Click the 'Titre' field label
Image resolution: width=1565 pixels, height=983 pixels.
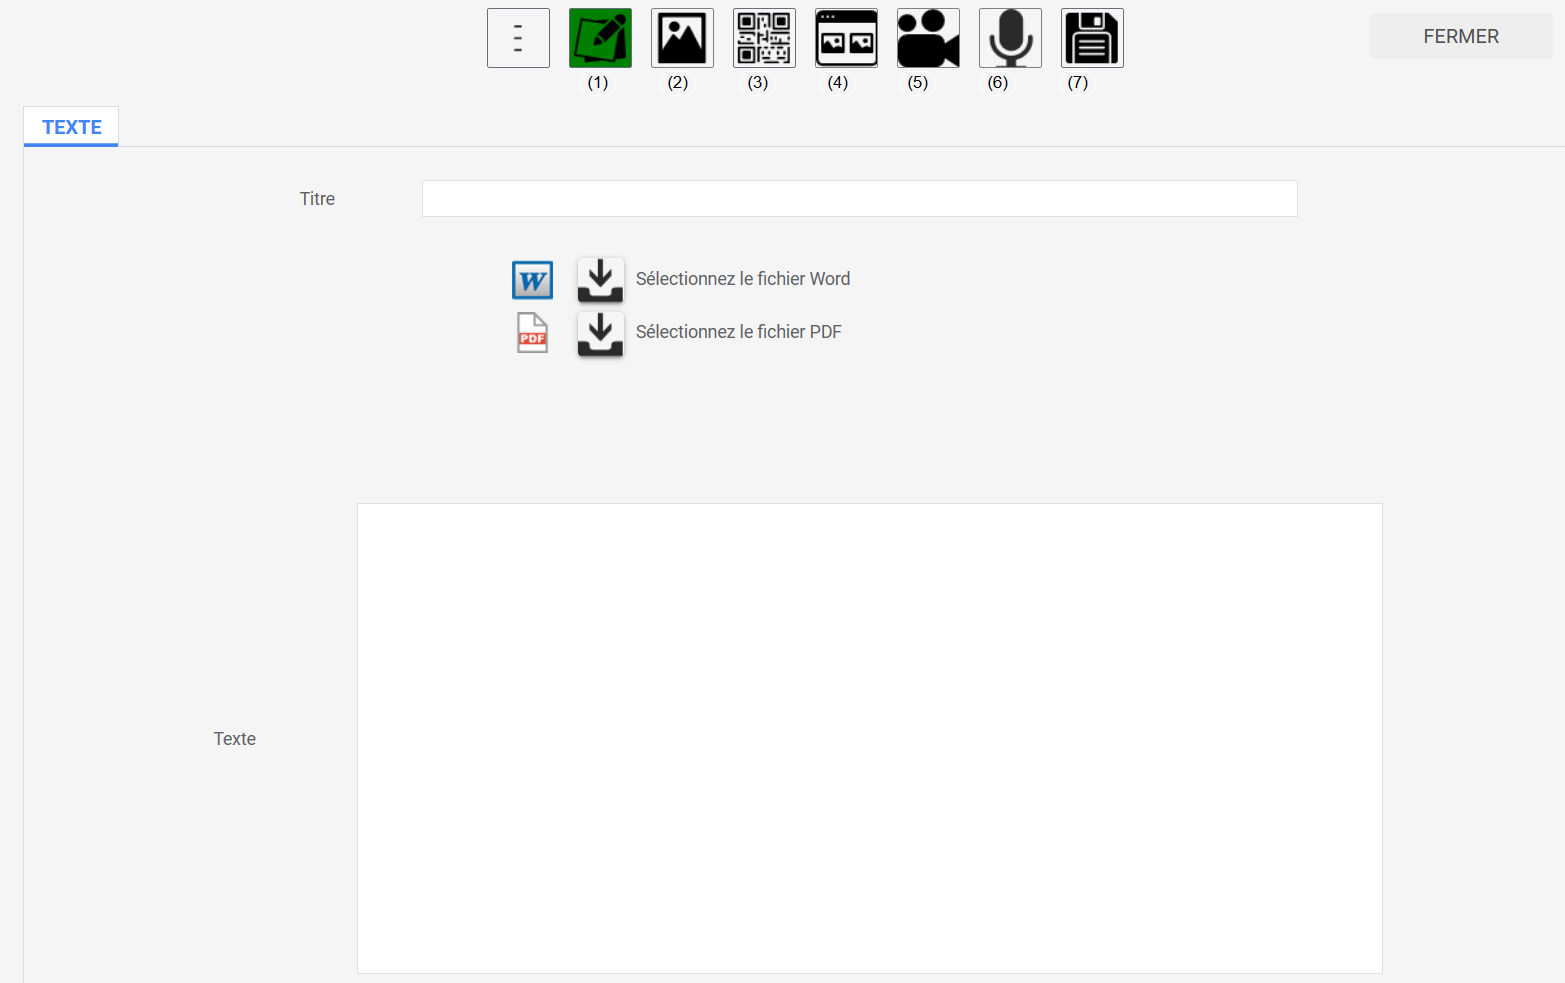coord(317,199)
